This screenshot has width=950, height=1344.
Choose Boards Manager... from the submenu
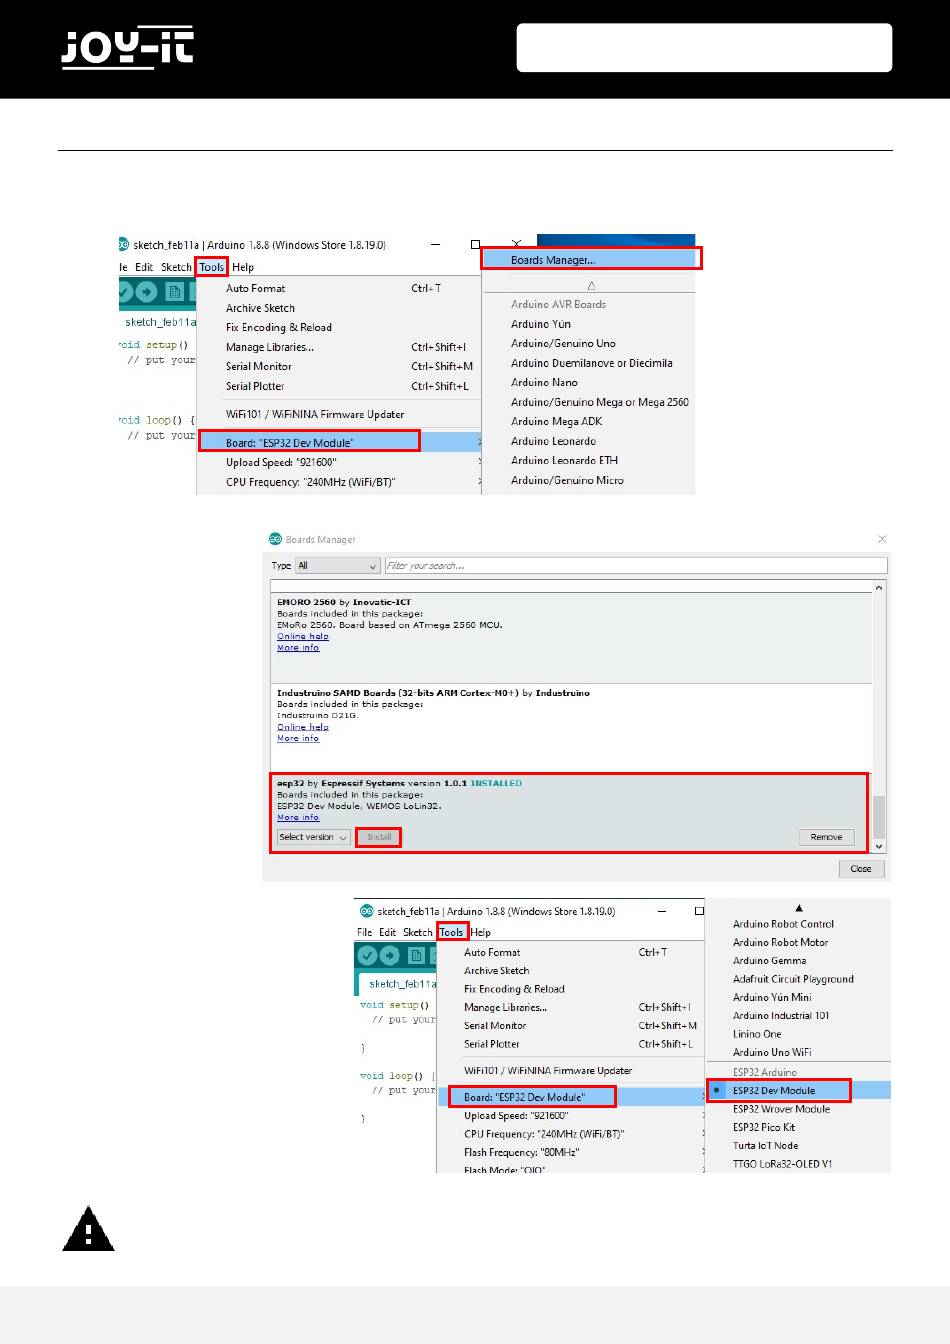point(591,260)
